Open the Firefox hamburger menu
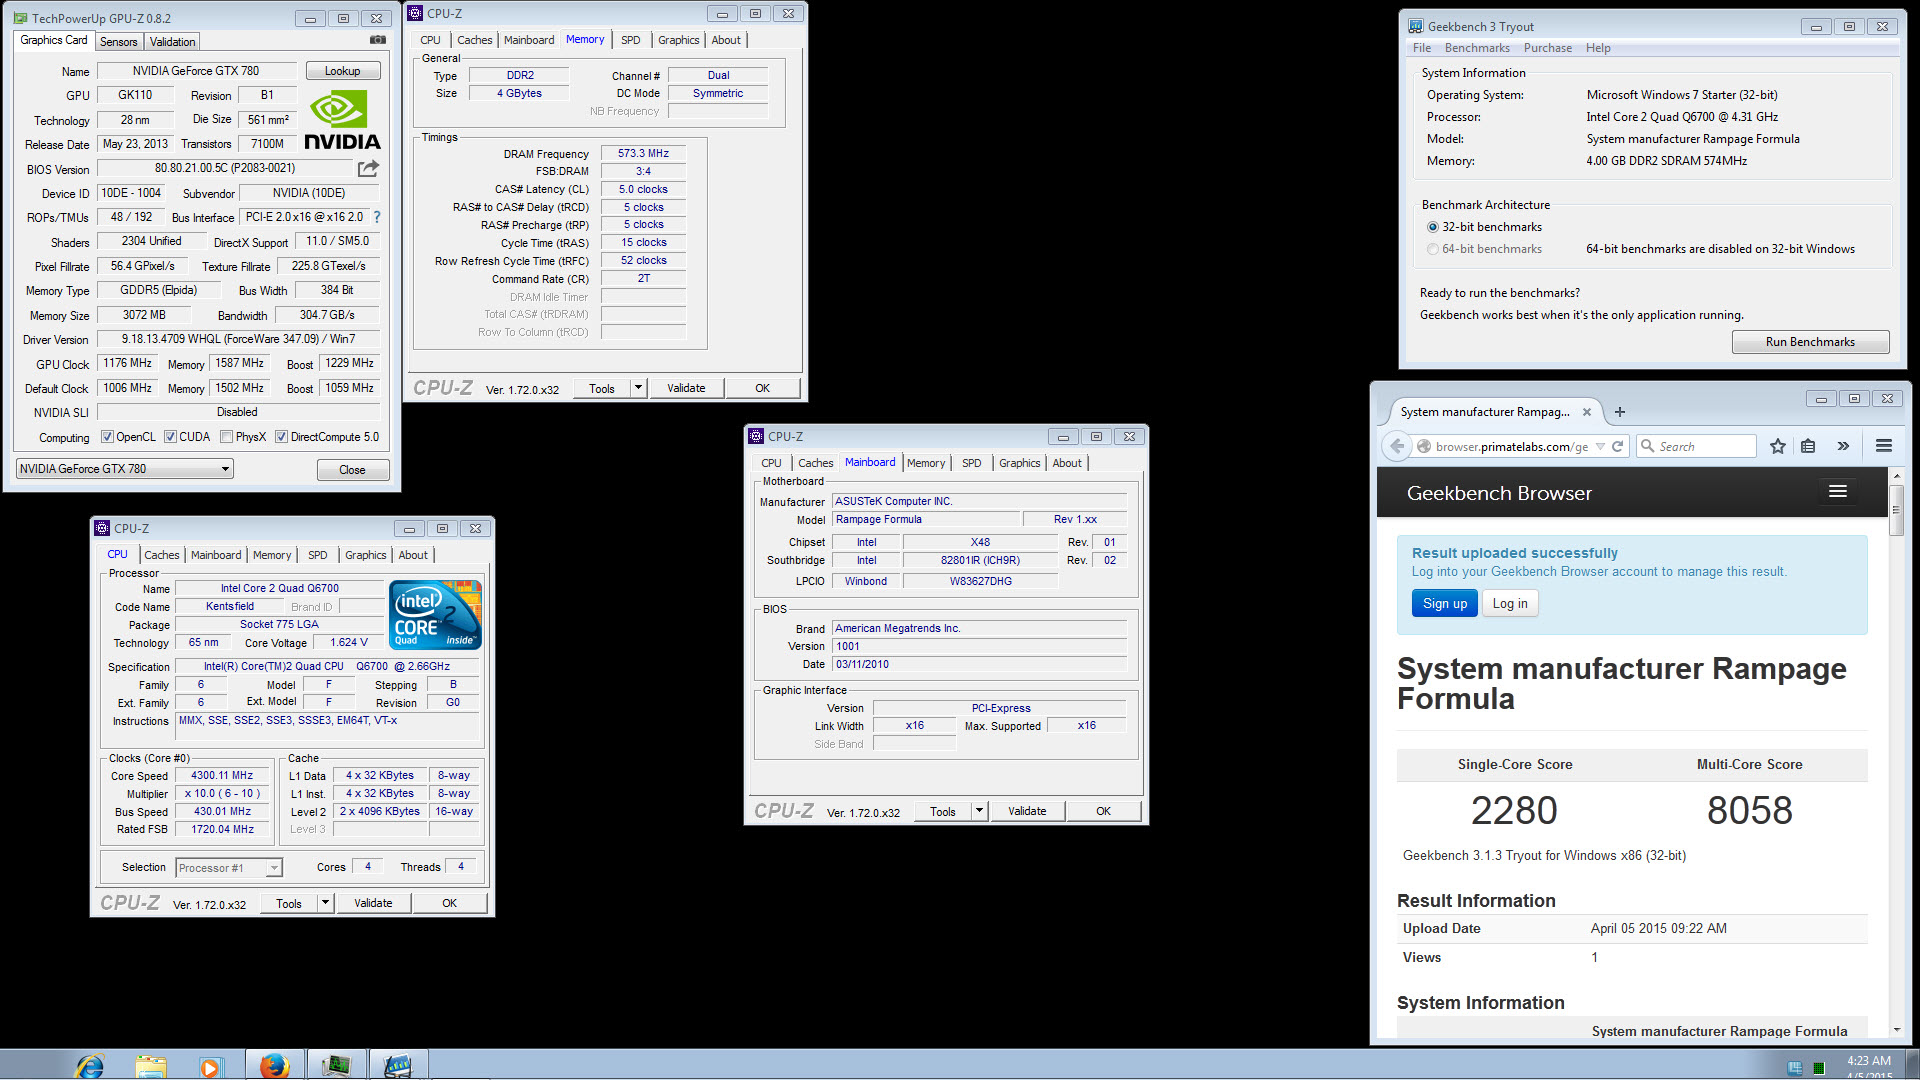The width and height of the screenshot is (1920, 1080). pos(1884,446)
